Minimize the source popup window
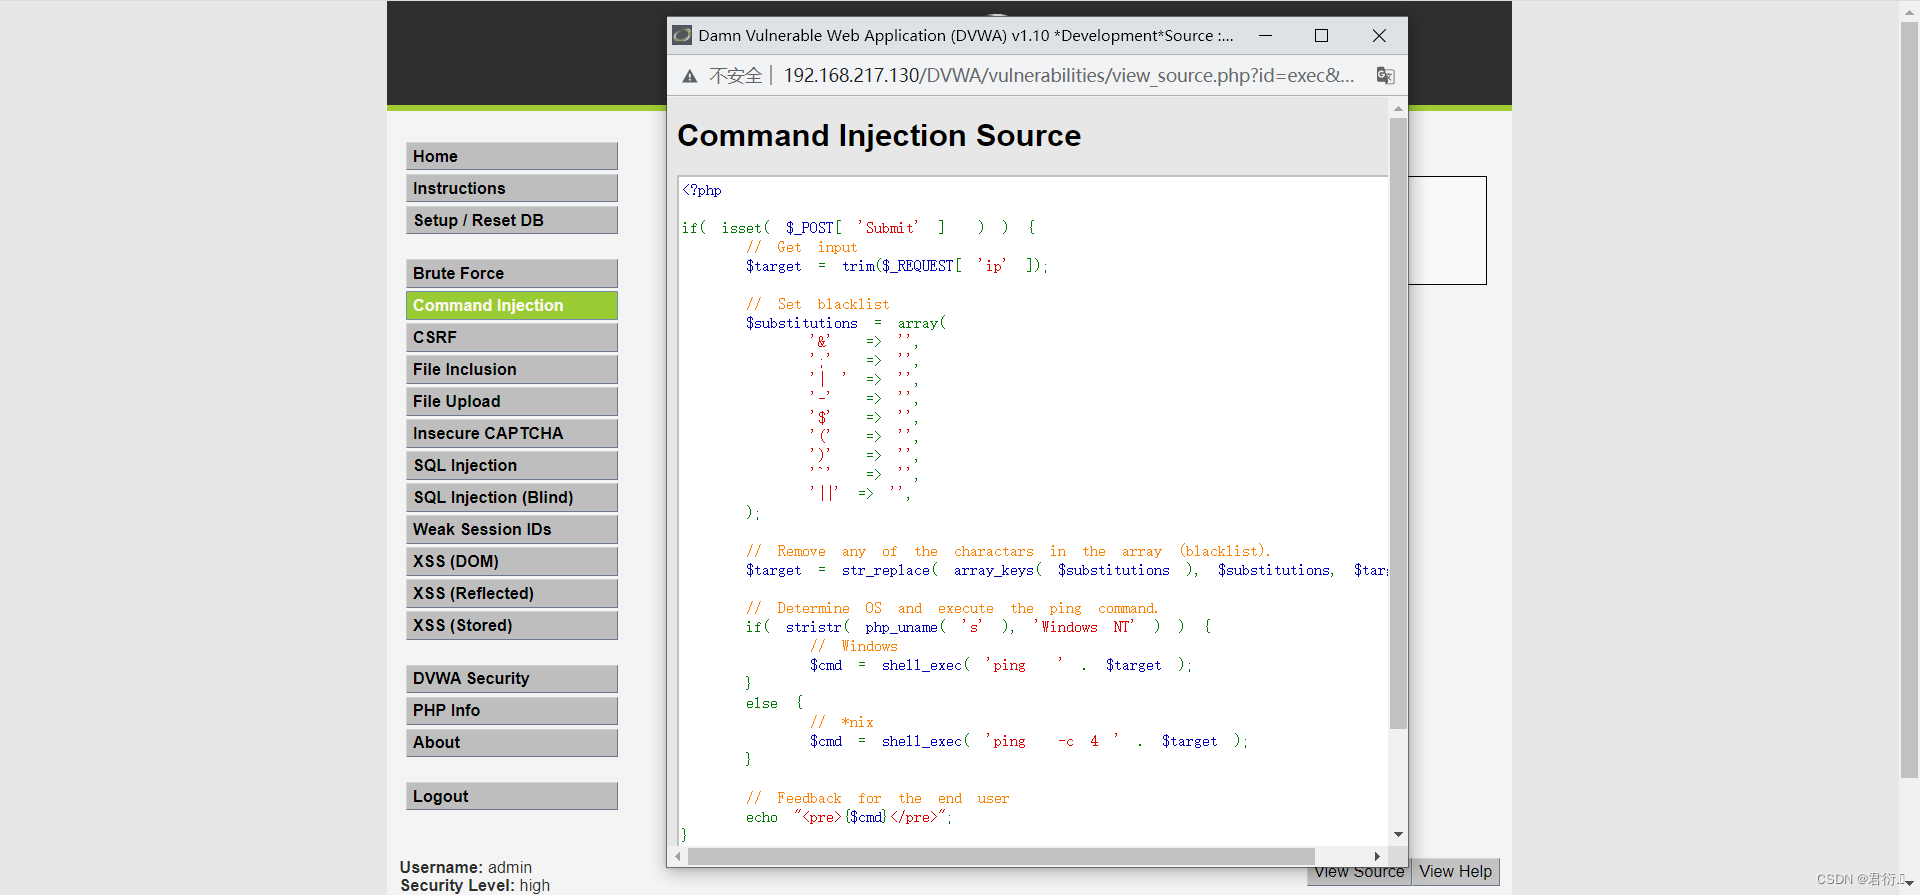The height and width of the screenshot is (895, 1920). [1265, 35]
